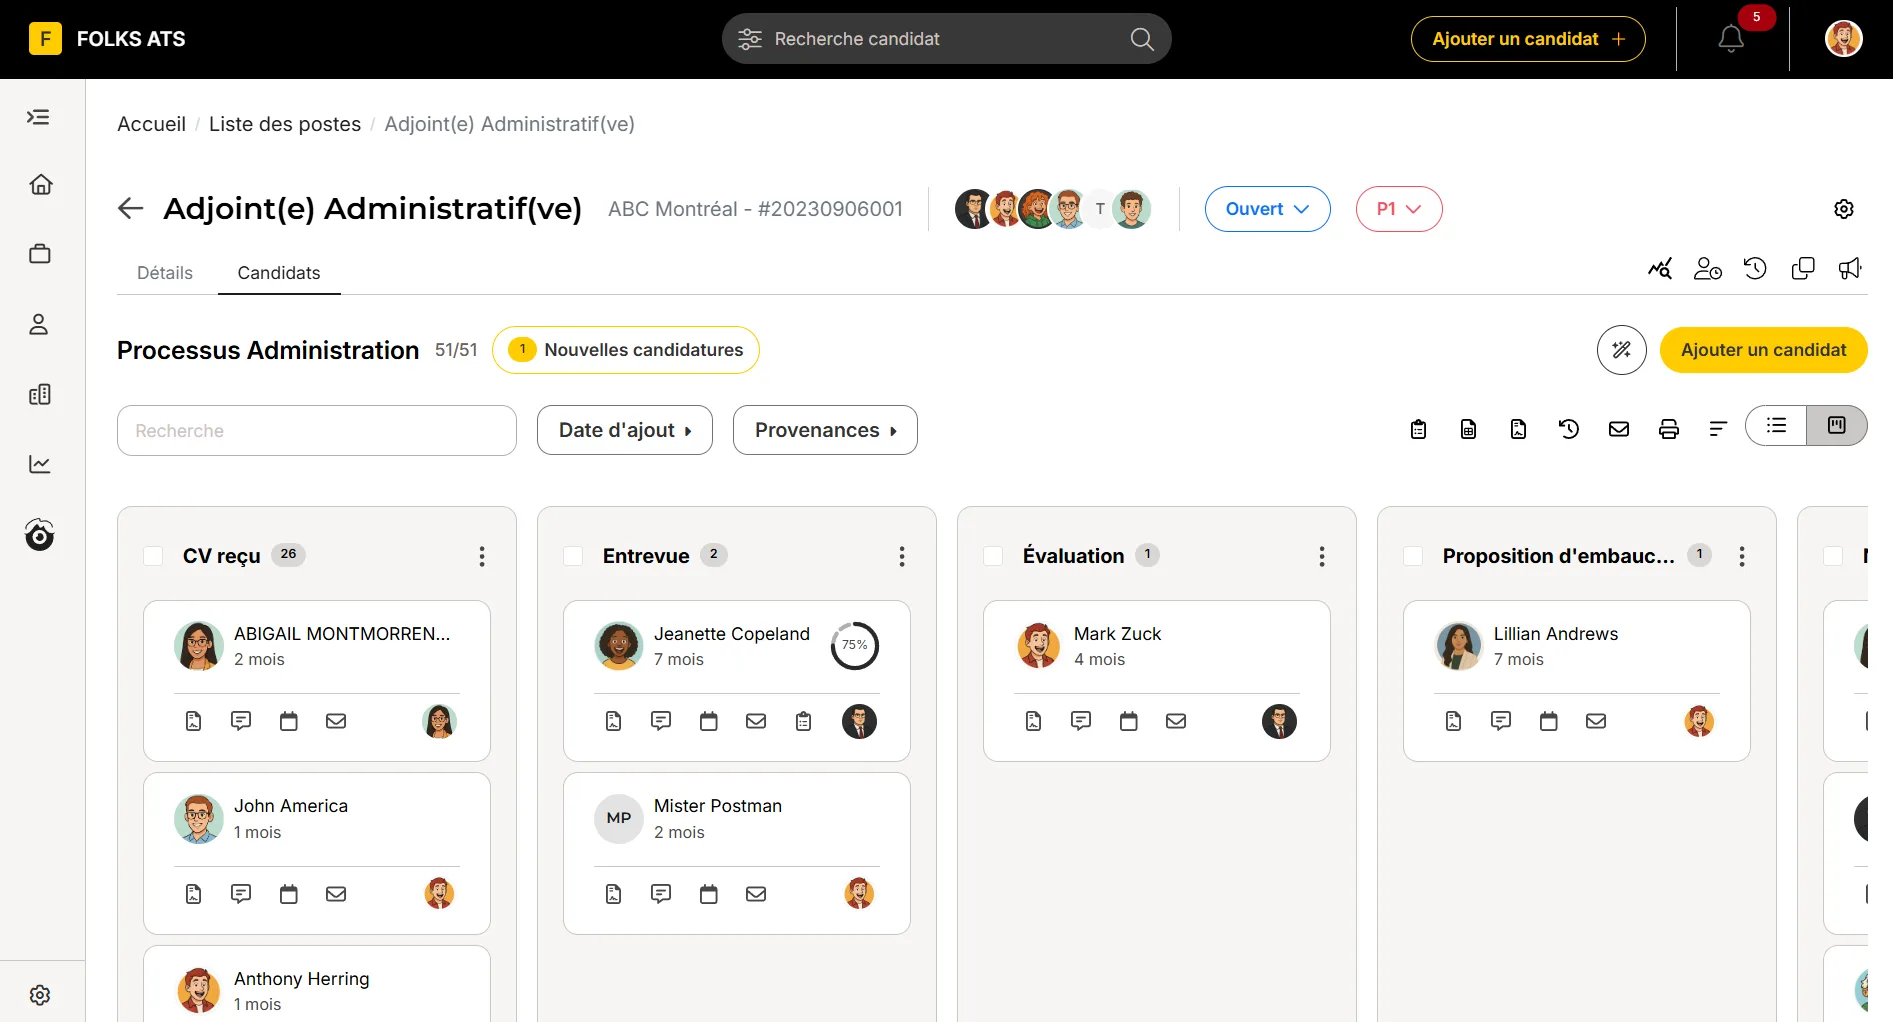This screenshot has width=1893, height=1022.
Task: Click the print icon in toolbar
Action: pos(1668,429)
